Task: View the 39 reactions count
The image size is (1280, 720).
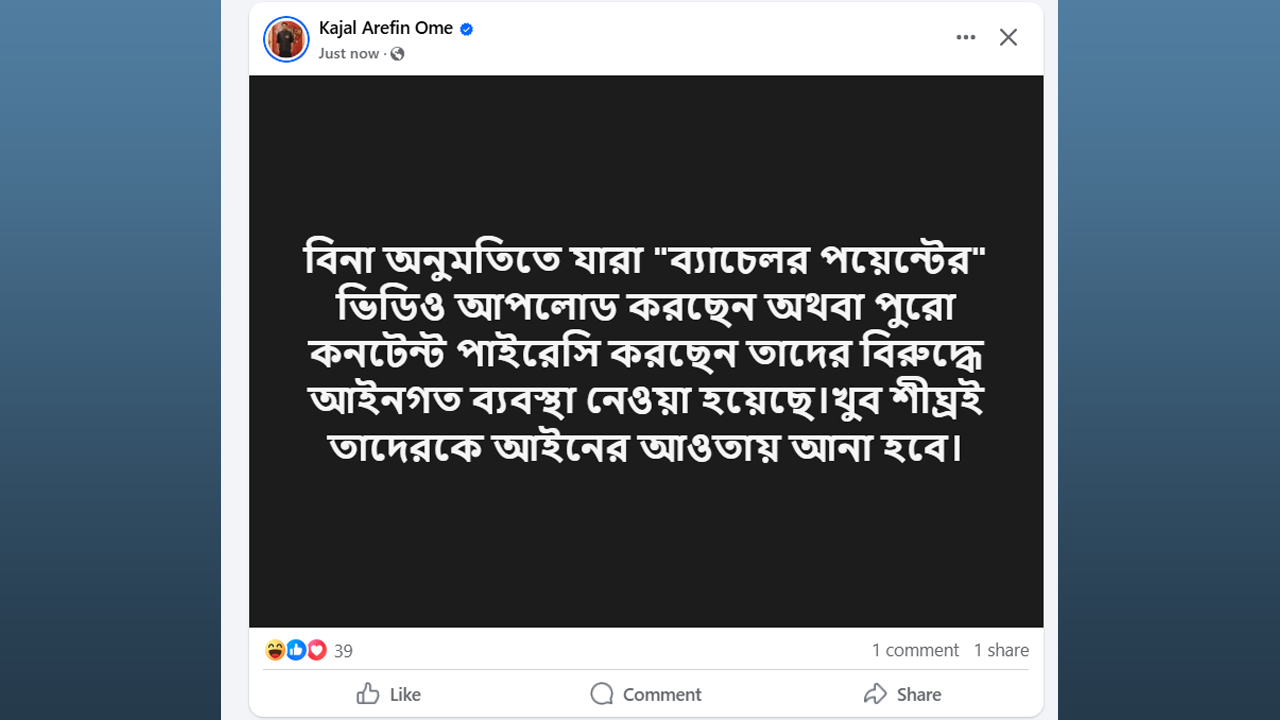Action: [343, 651]
